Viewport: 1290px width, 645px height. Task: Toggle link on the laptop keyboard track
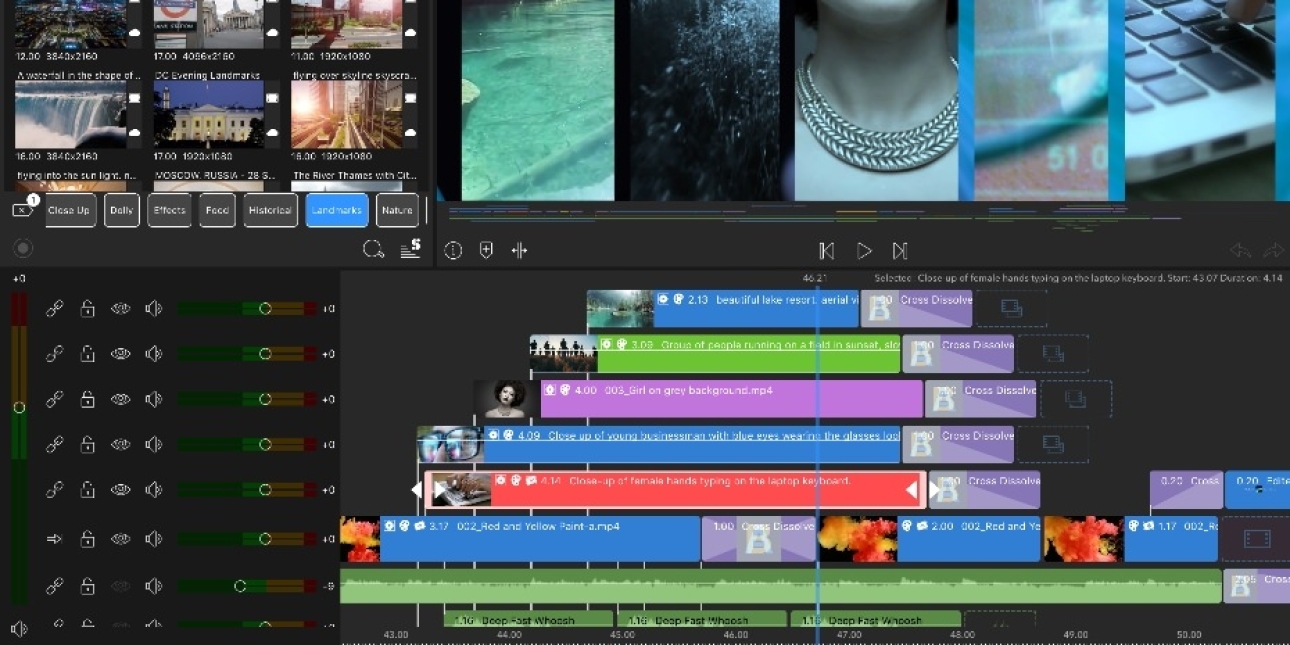pos(55,490)
